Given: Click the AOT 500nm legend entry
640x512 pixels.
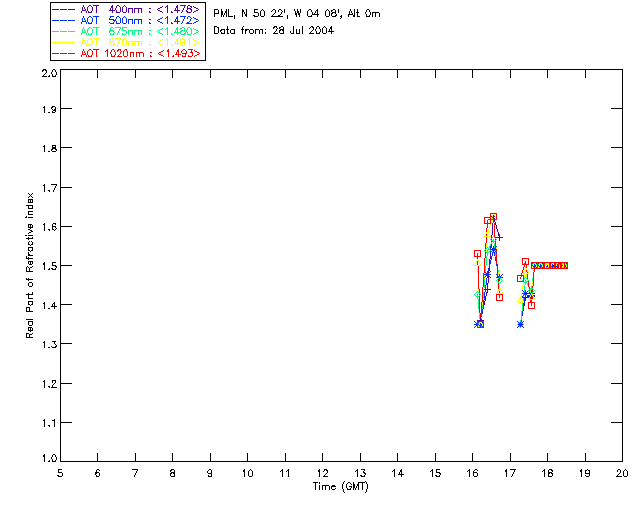Looking at the screenshot, I should (x=126, y=20).
